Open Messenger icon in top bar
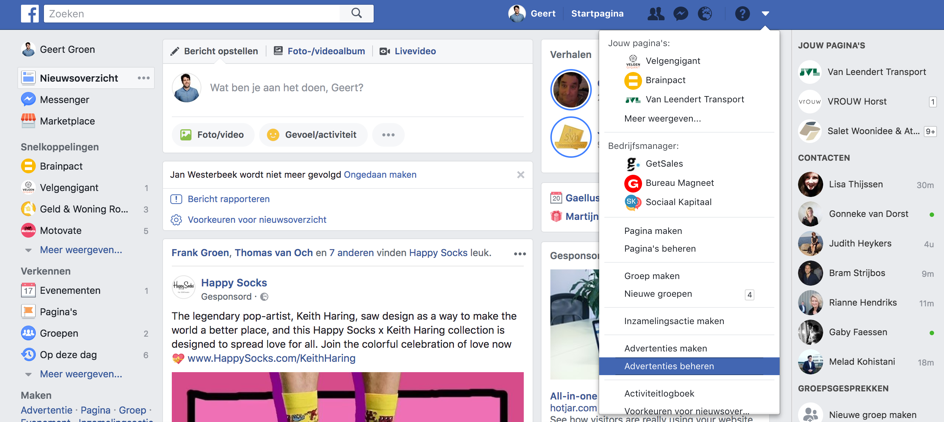Image resolution: width=944 pixels, height=422 pixels. (x=681, y=13)
